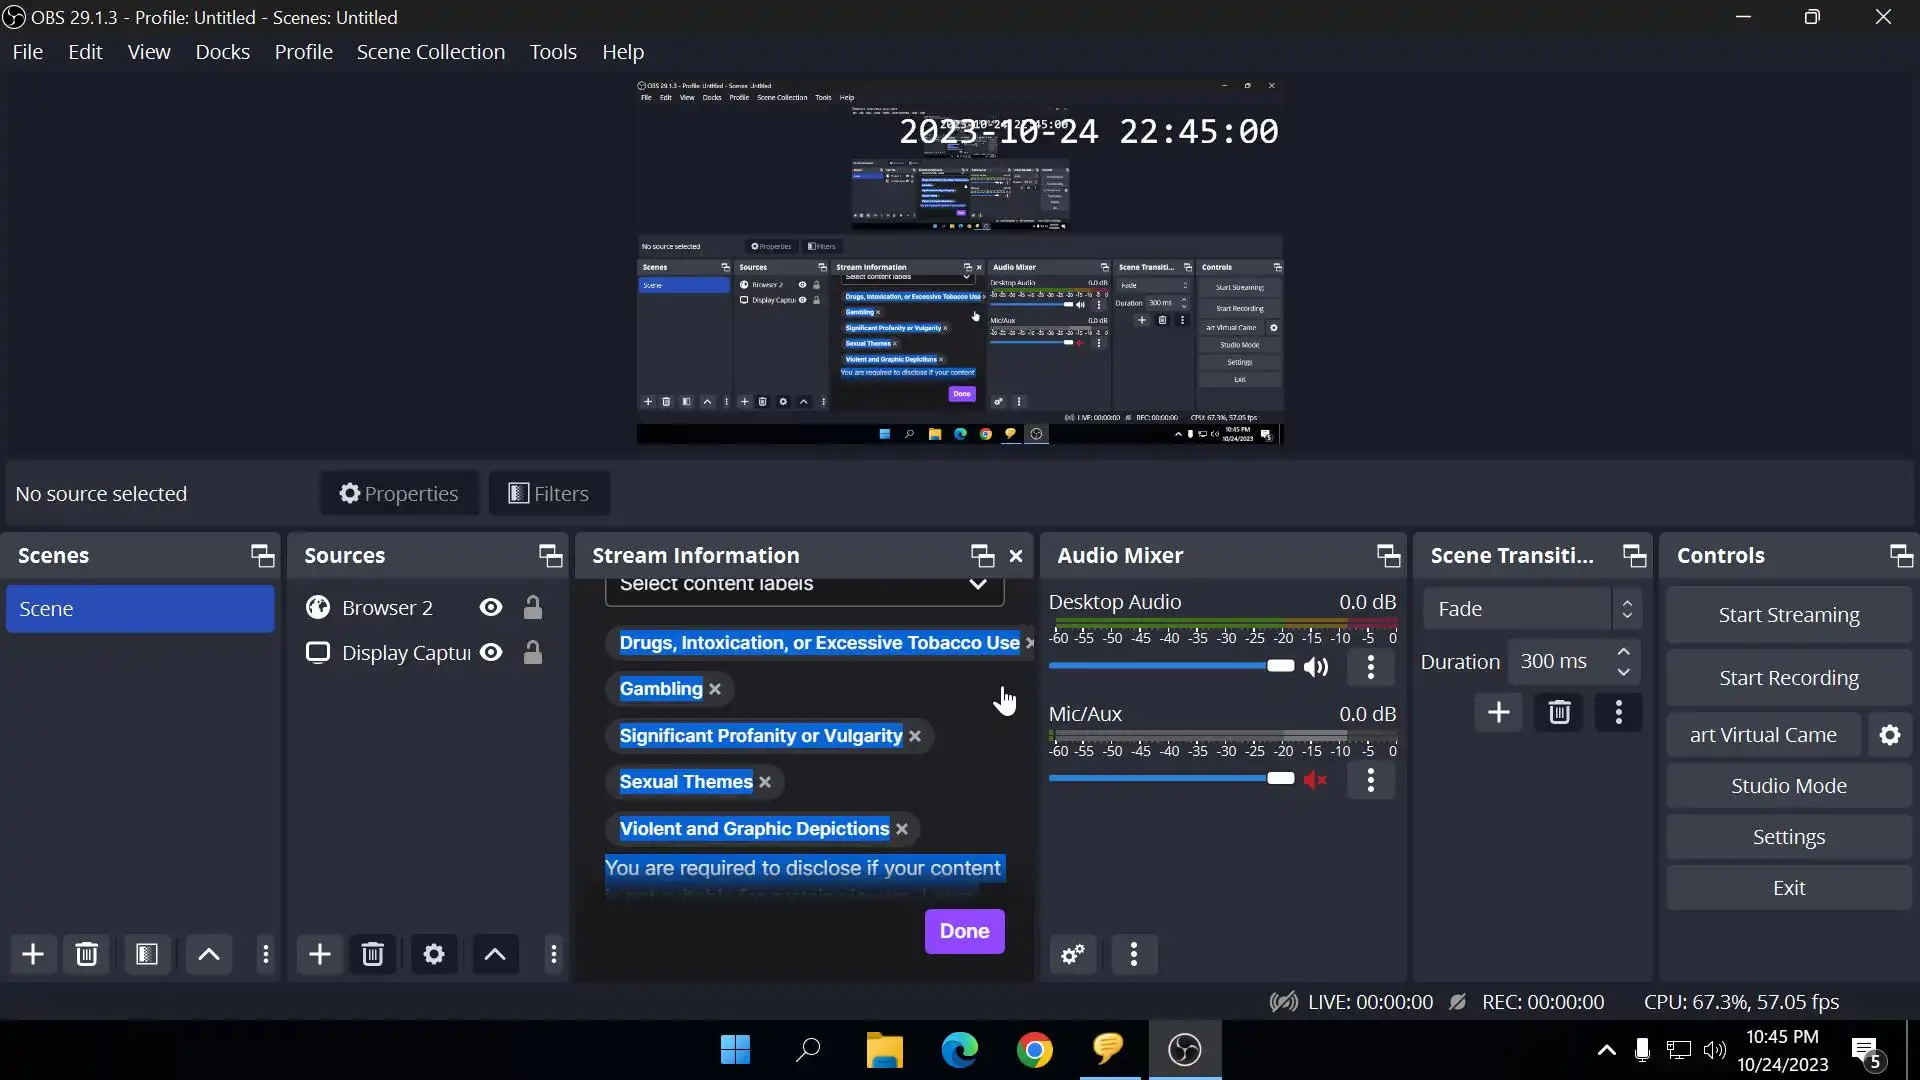Open virtual camera settings gear

[1889, 735]
